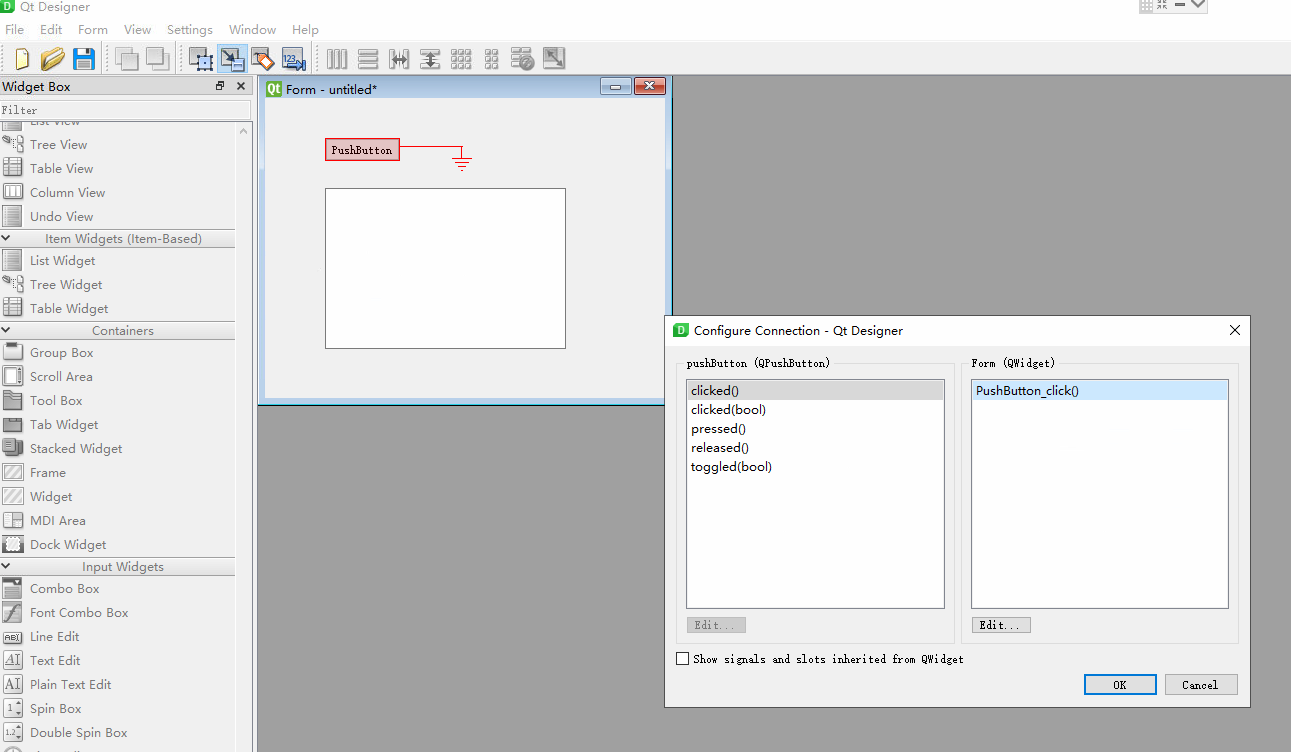Pick Table Widget in Widget Box
The image size is (1291, 752).
[69, 309]
